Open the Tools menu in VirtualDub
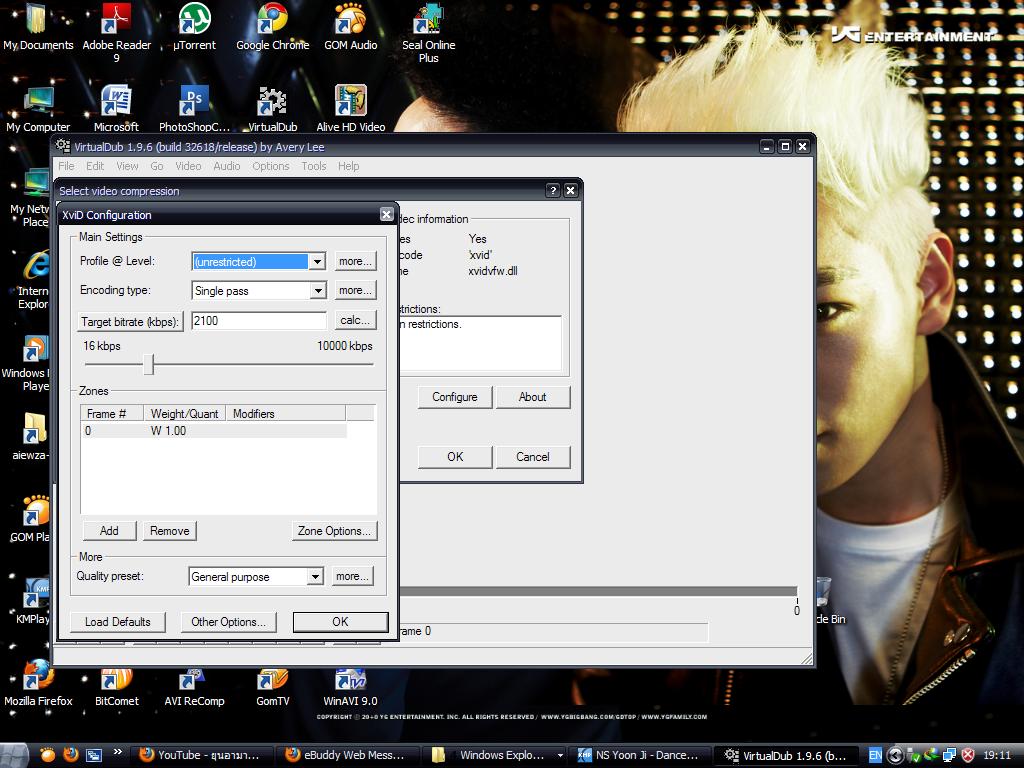Screen dimensions: 1024x768 (x=313, y=166)
